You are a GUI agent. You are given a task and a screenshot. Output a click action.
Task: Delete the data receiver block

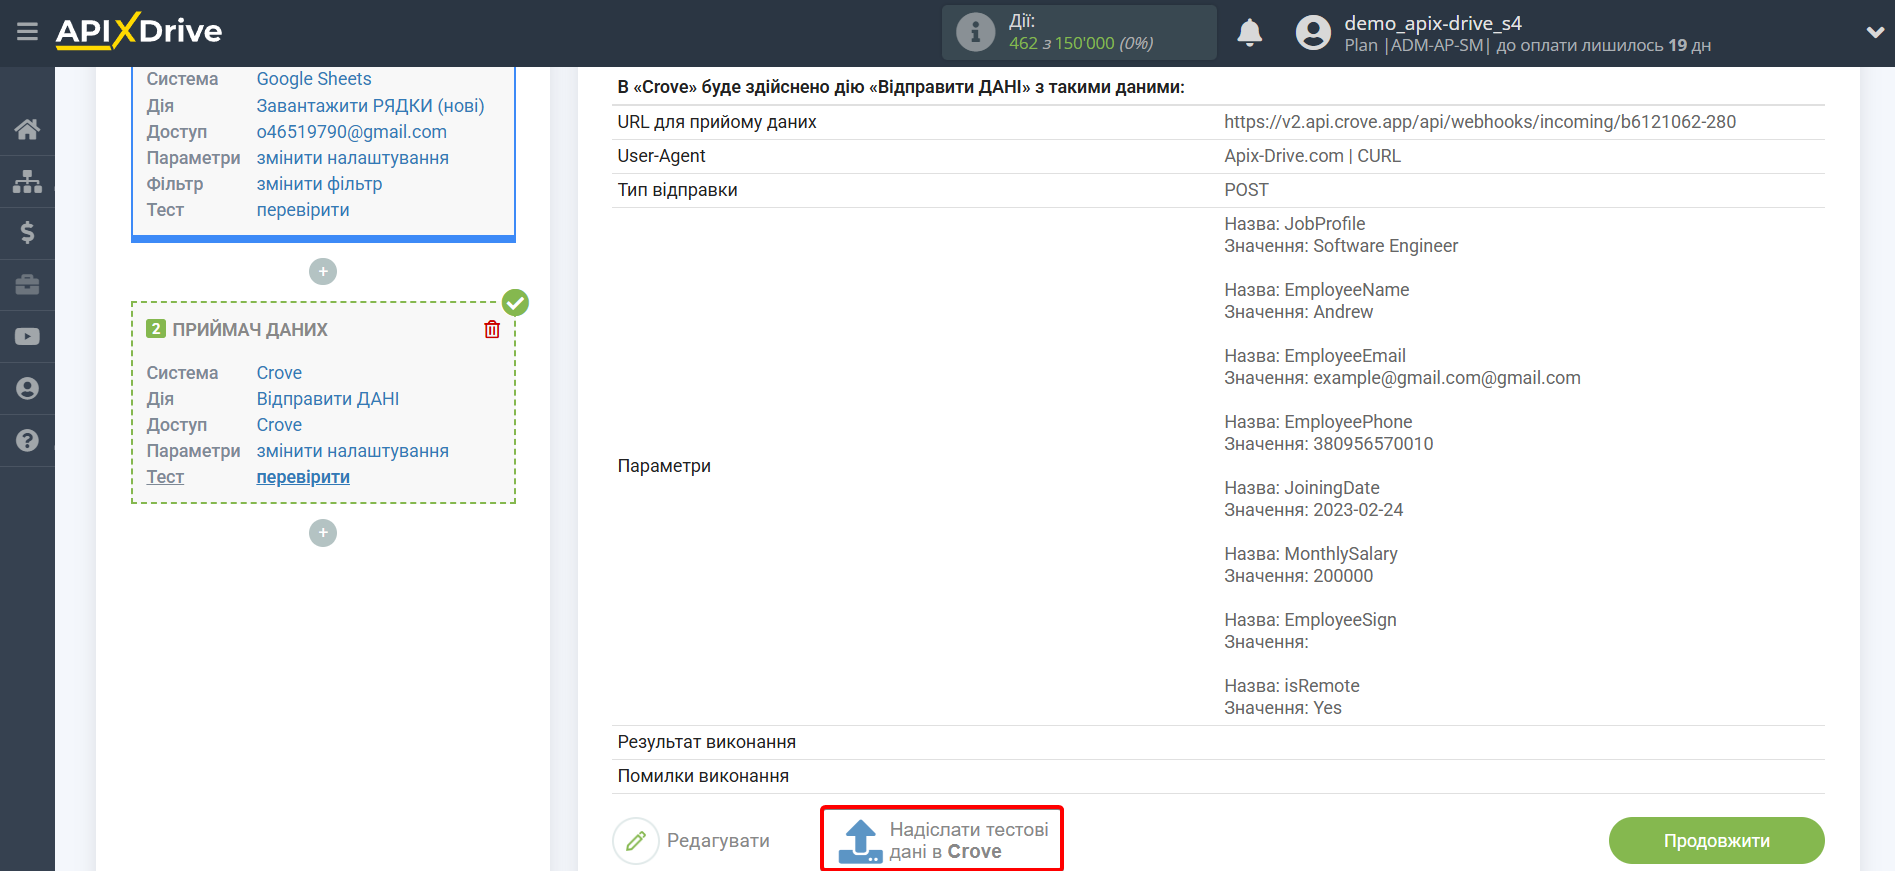492,330
